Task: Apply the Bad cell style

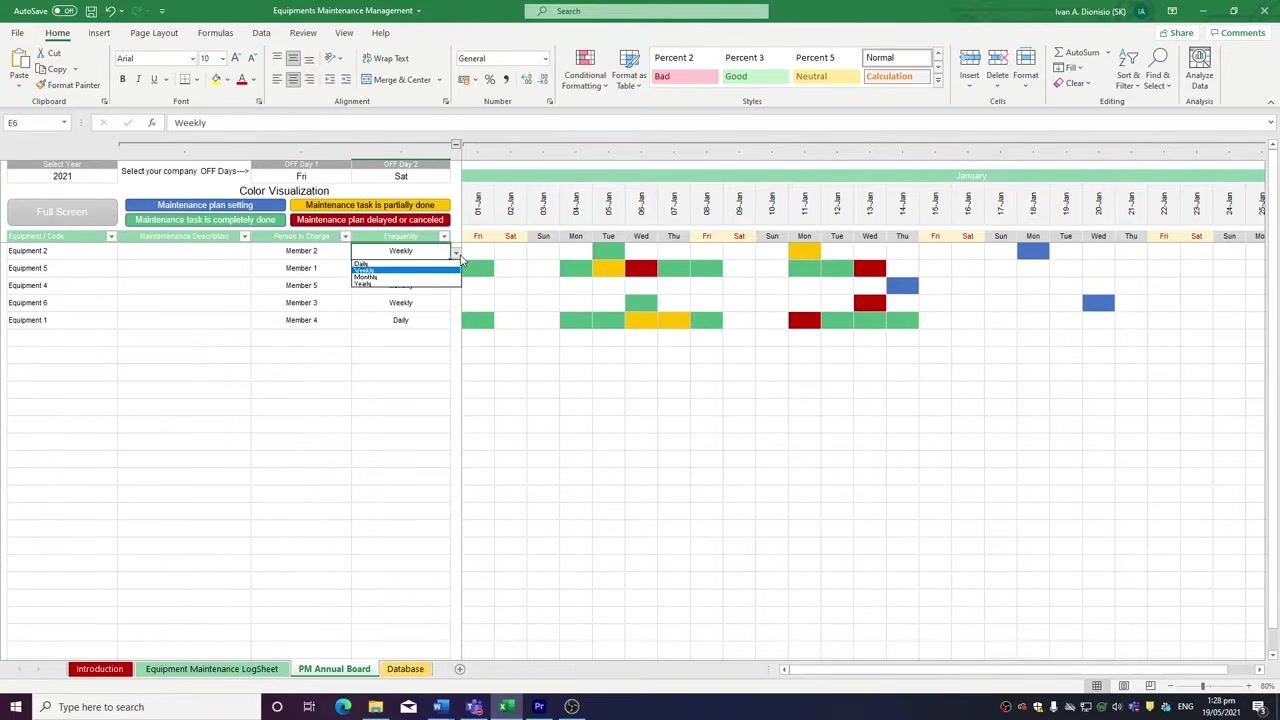Action: pyautogui.click(x=686, y=77)
